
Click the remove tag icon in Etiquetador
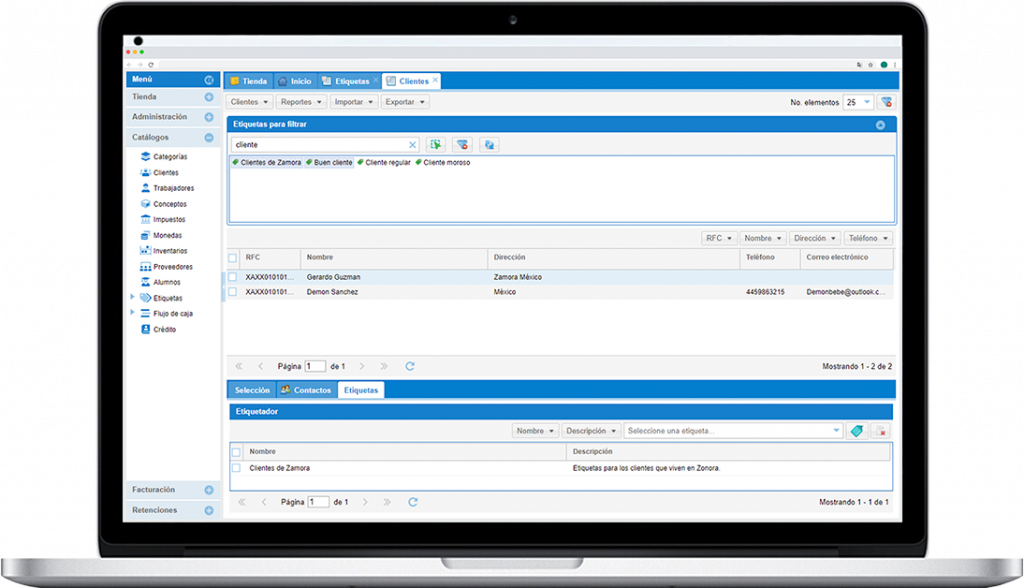click(x=880, y=431)
